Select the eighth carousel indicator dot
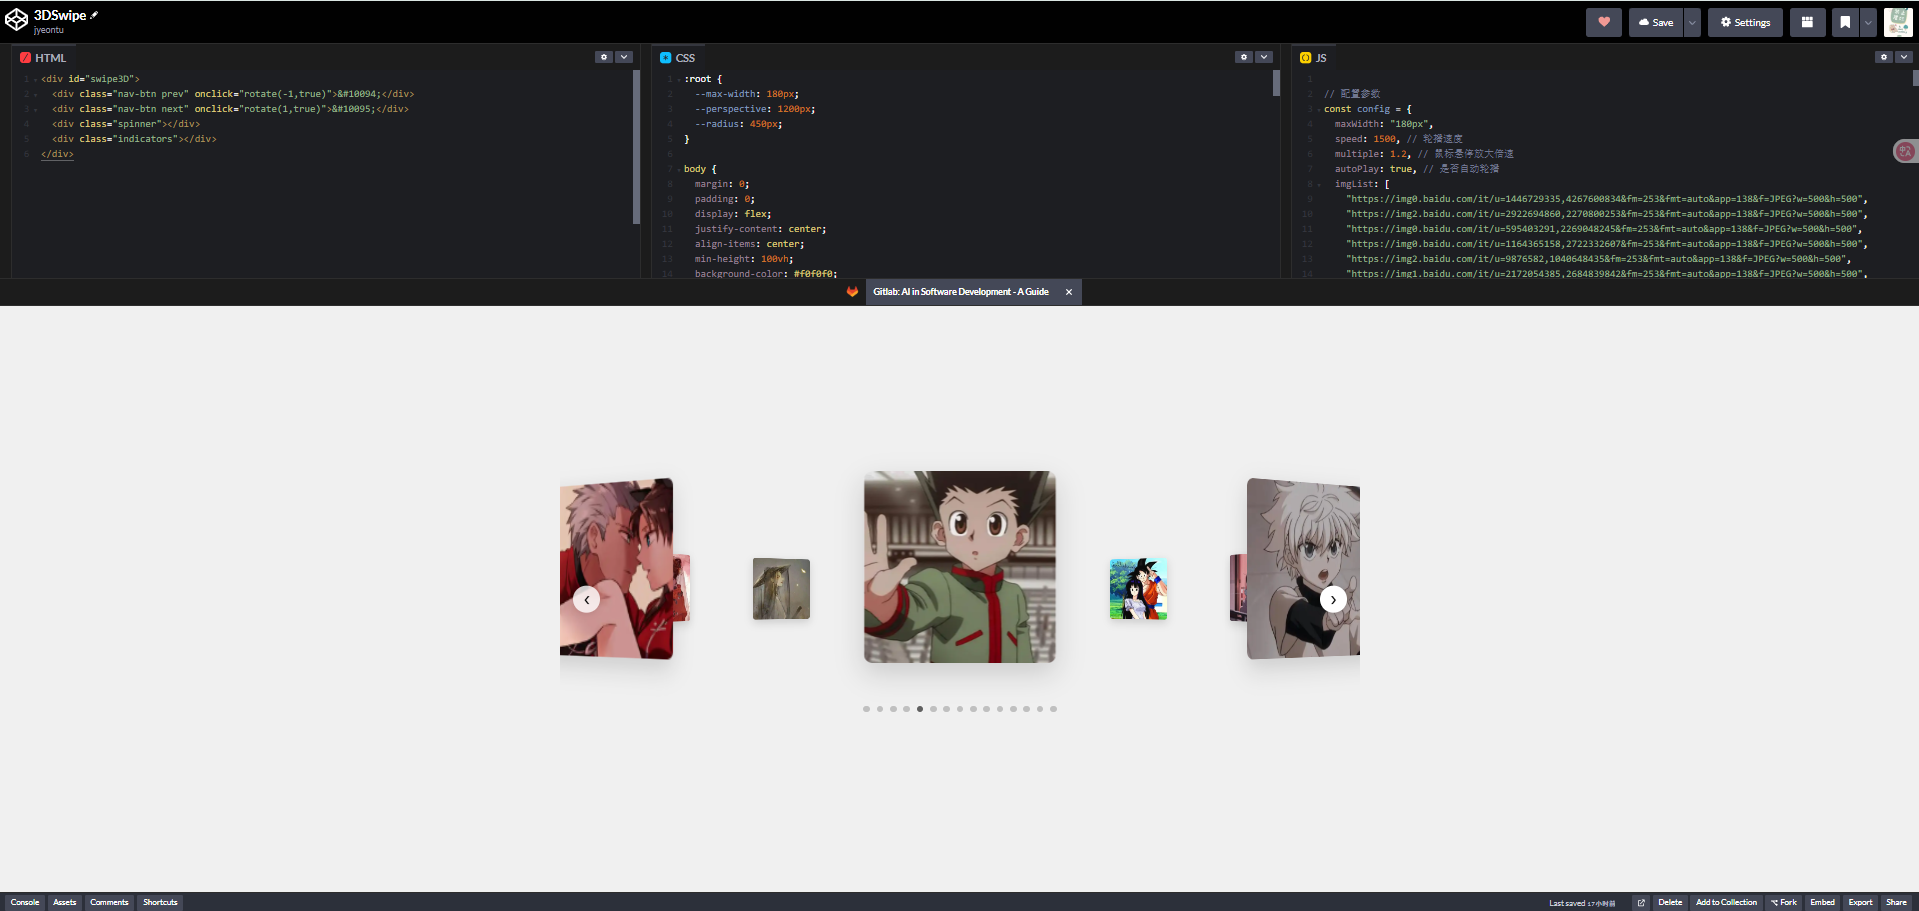This screenshot has width=1919, height=911. coord(960,709)
